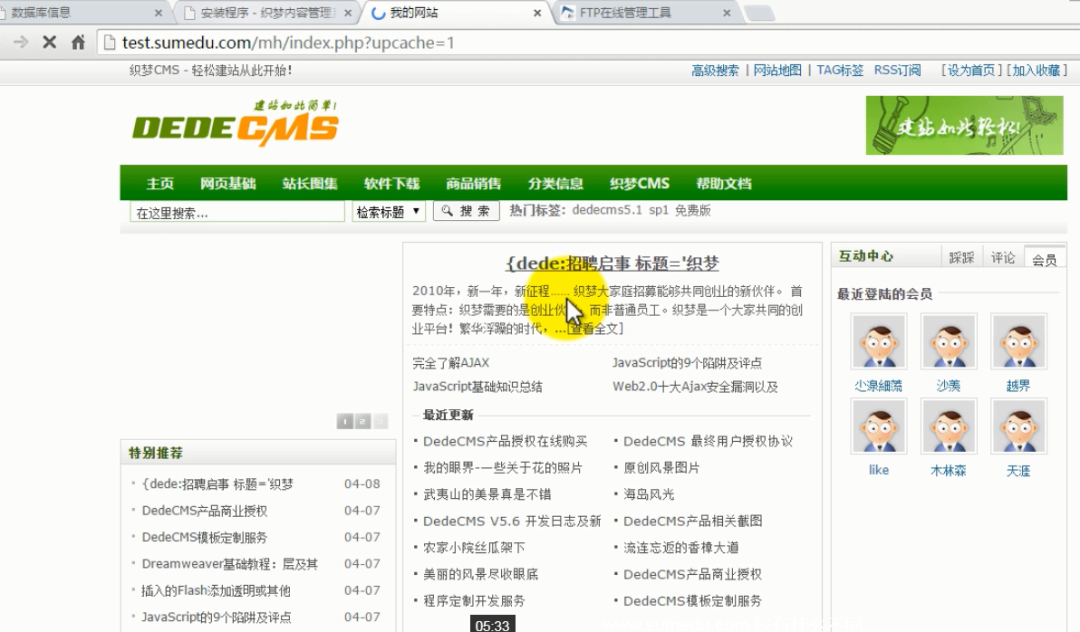Open DedeCMS产品授权在线购买 article
The height and width of the screenshot is (632, 1080).
(x=505, y=441)
